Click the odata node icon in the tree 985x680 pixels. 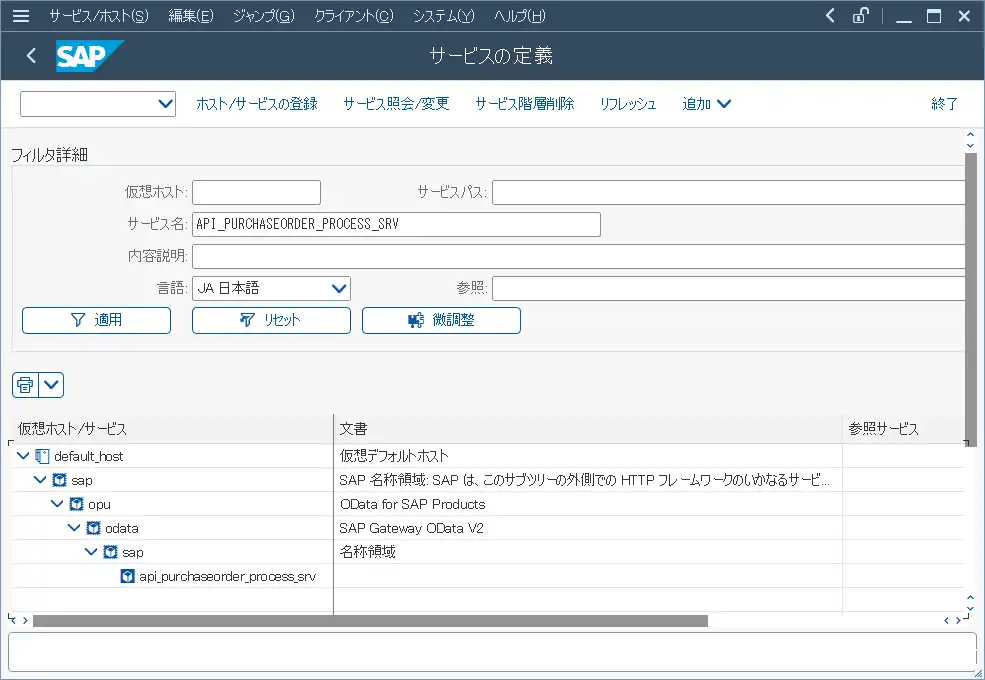tap(92, 528)
